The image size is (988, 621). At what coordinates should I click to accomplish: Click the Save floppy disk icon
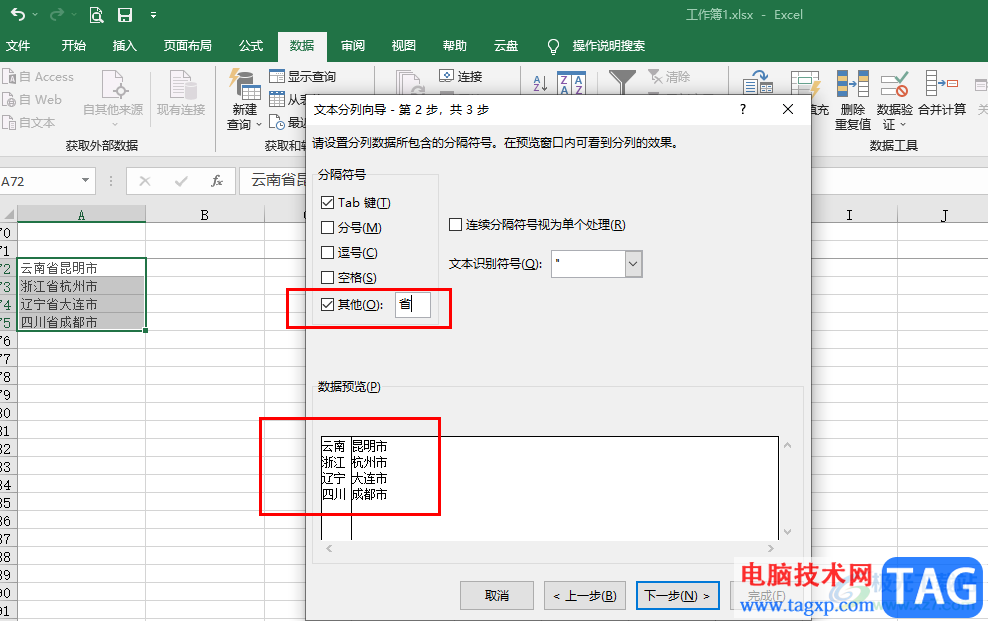pos(125,14)
